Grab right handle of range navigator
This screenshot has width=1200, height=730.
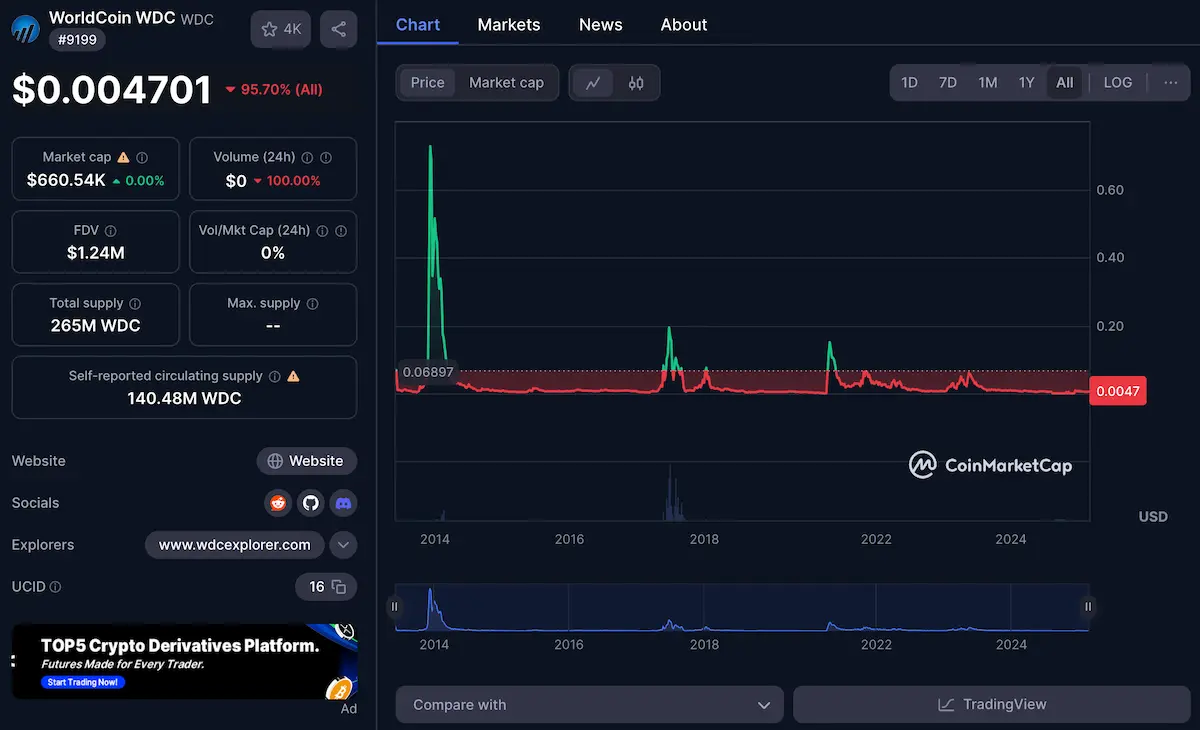[1088, 606]
